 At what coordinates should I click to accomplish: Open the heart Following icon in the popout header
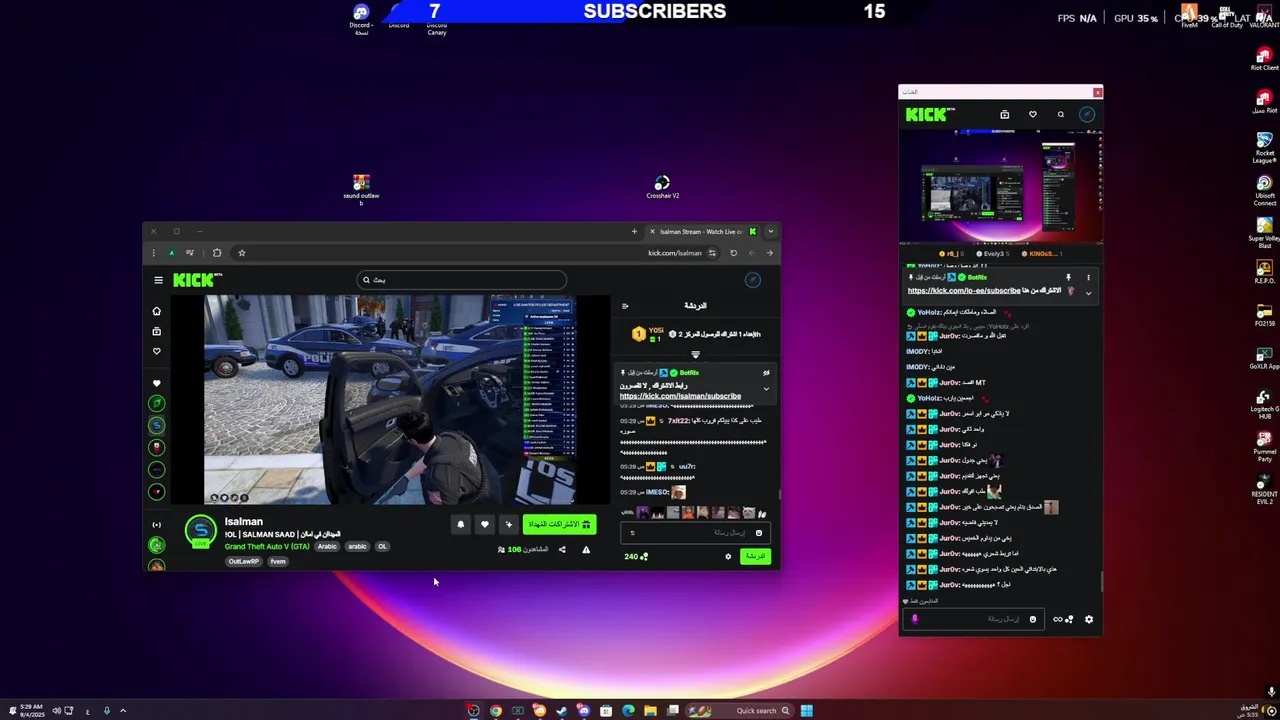pos(1033,115)
